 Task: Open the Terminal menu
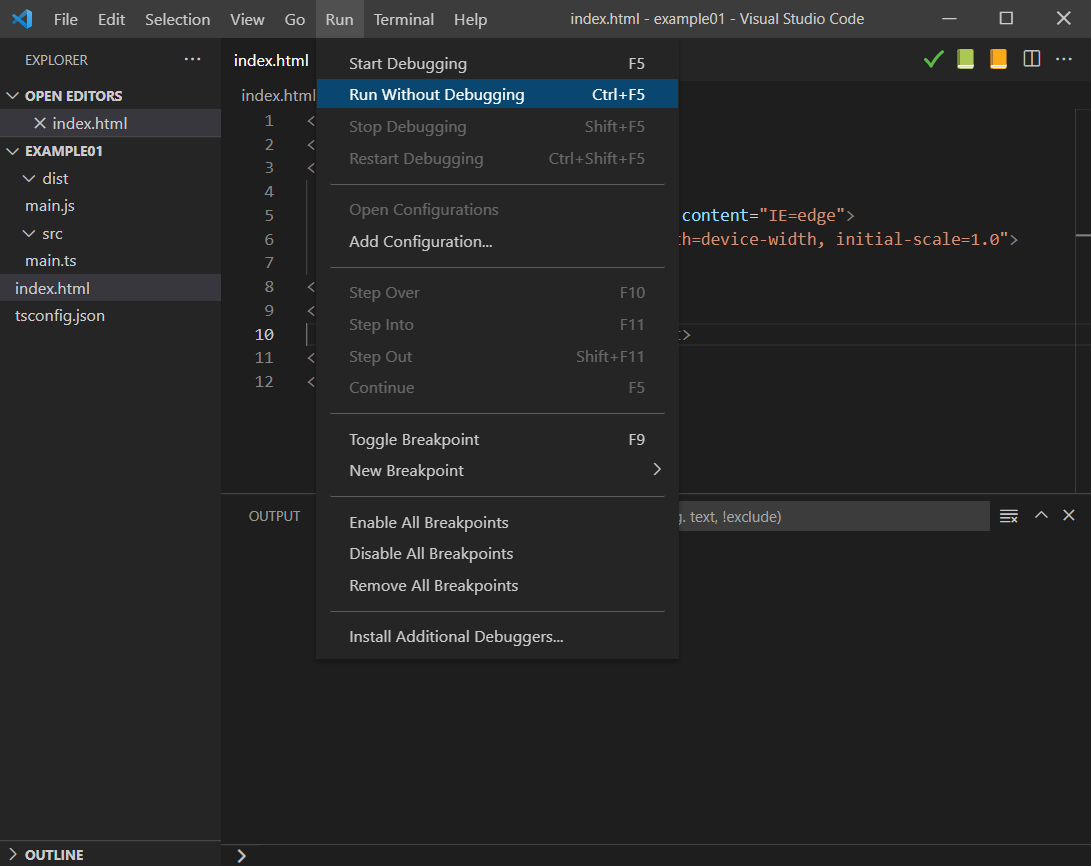pyautogui.click(x=404, y=19)
